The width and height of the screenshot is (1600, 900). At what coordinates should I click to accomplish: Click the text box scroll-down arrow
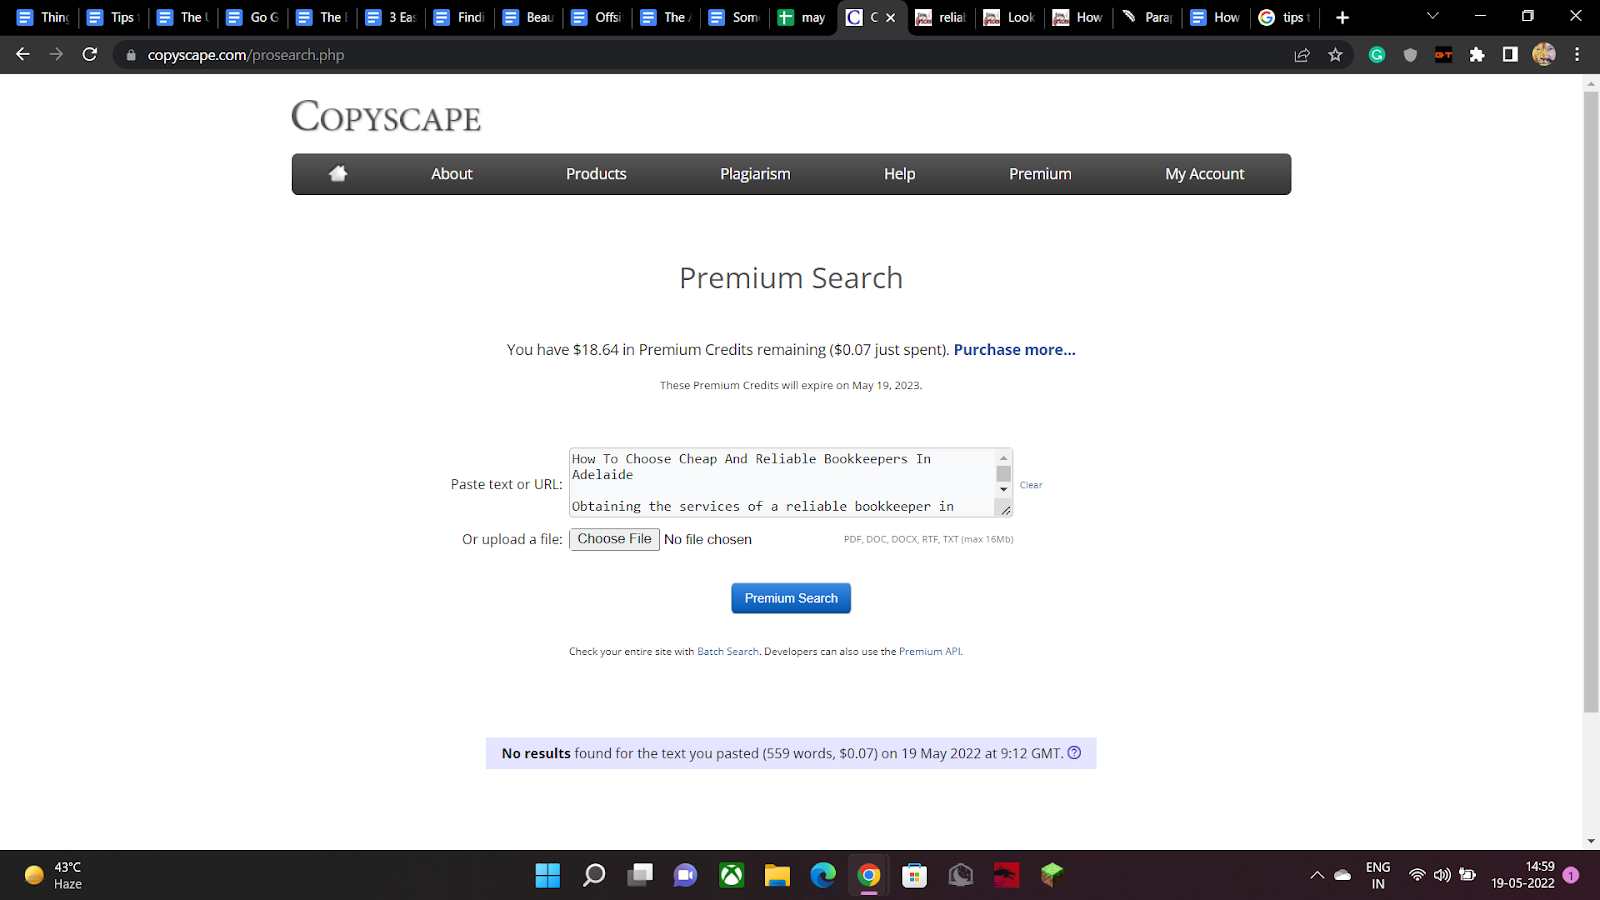point(1004,489)
